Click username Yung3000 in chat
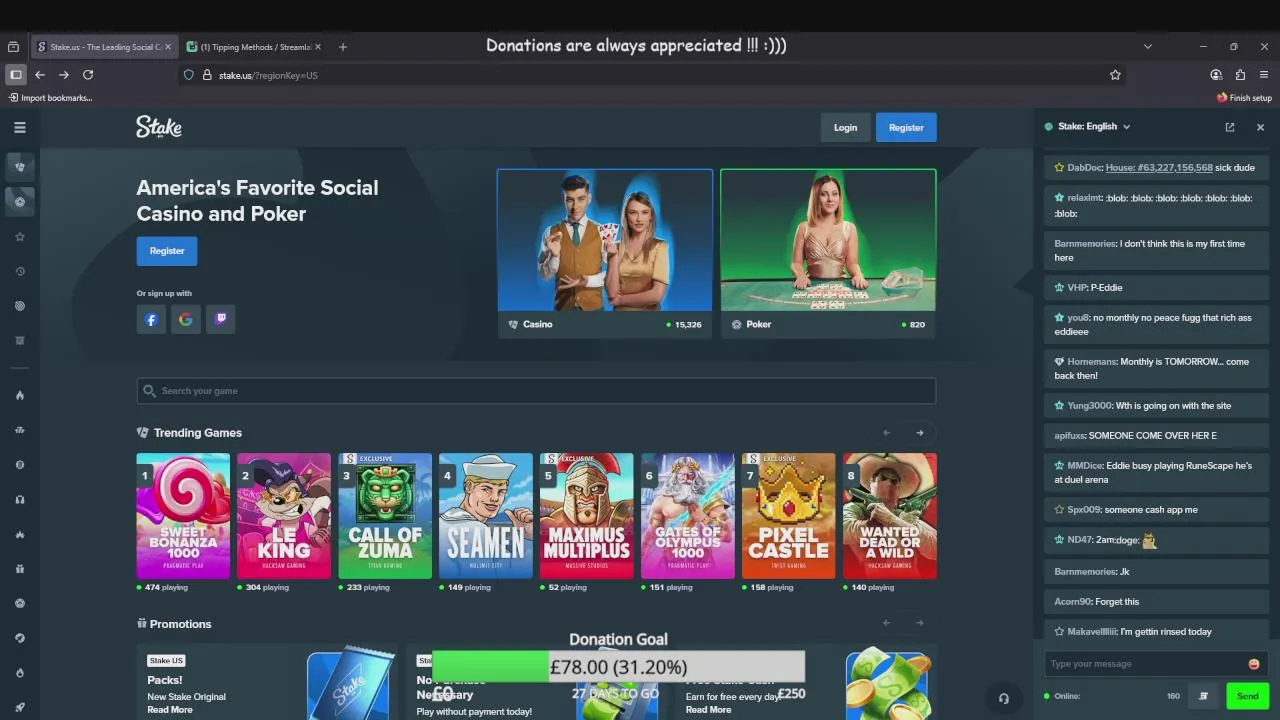The height and width of the screenshot is (720, 1280). tap(1089, 406)
